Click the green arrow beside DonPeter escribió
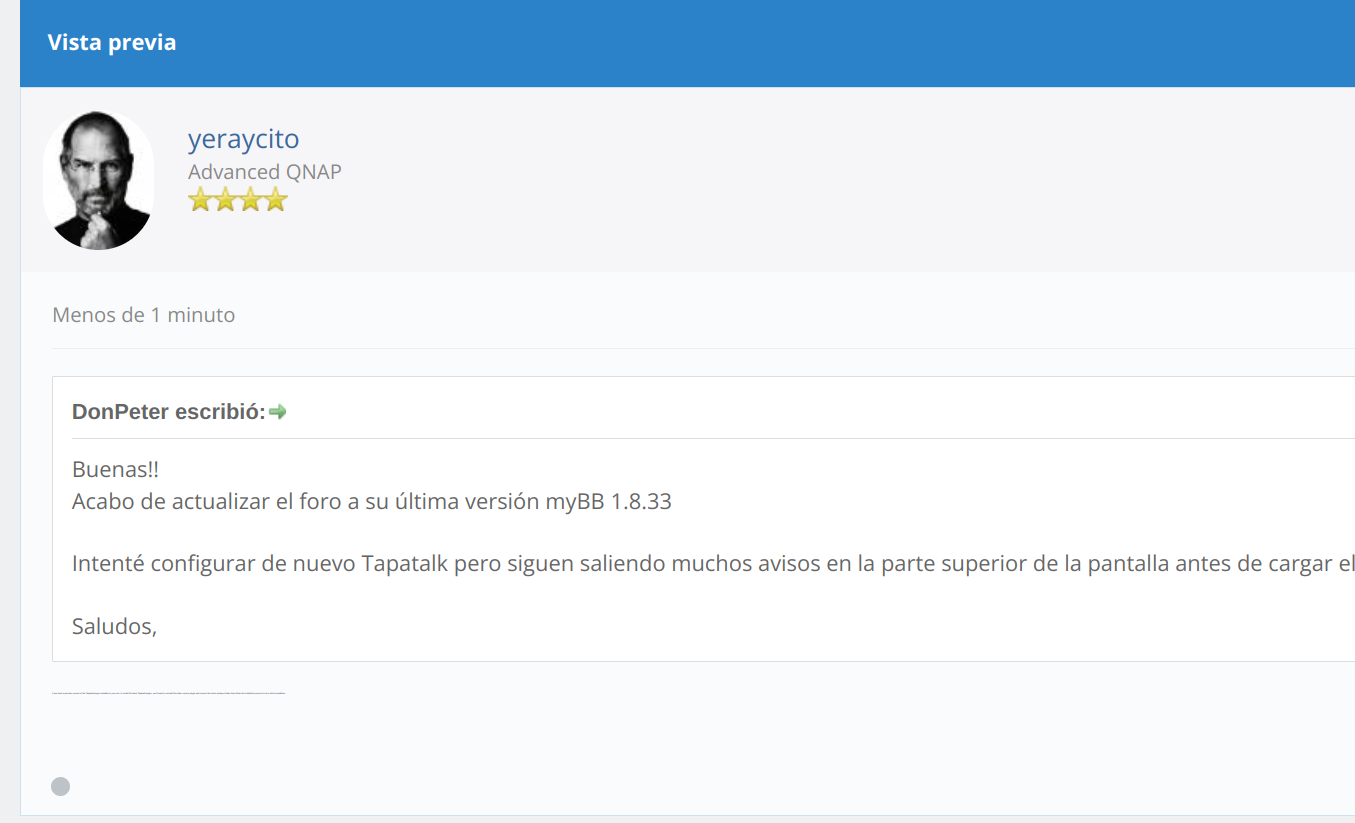Image resolution: width=1355 pixels, height=823 pixels. (278, 411)
